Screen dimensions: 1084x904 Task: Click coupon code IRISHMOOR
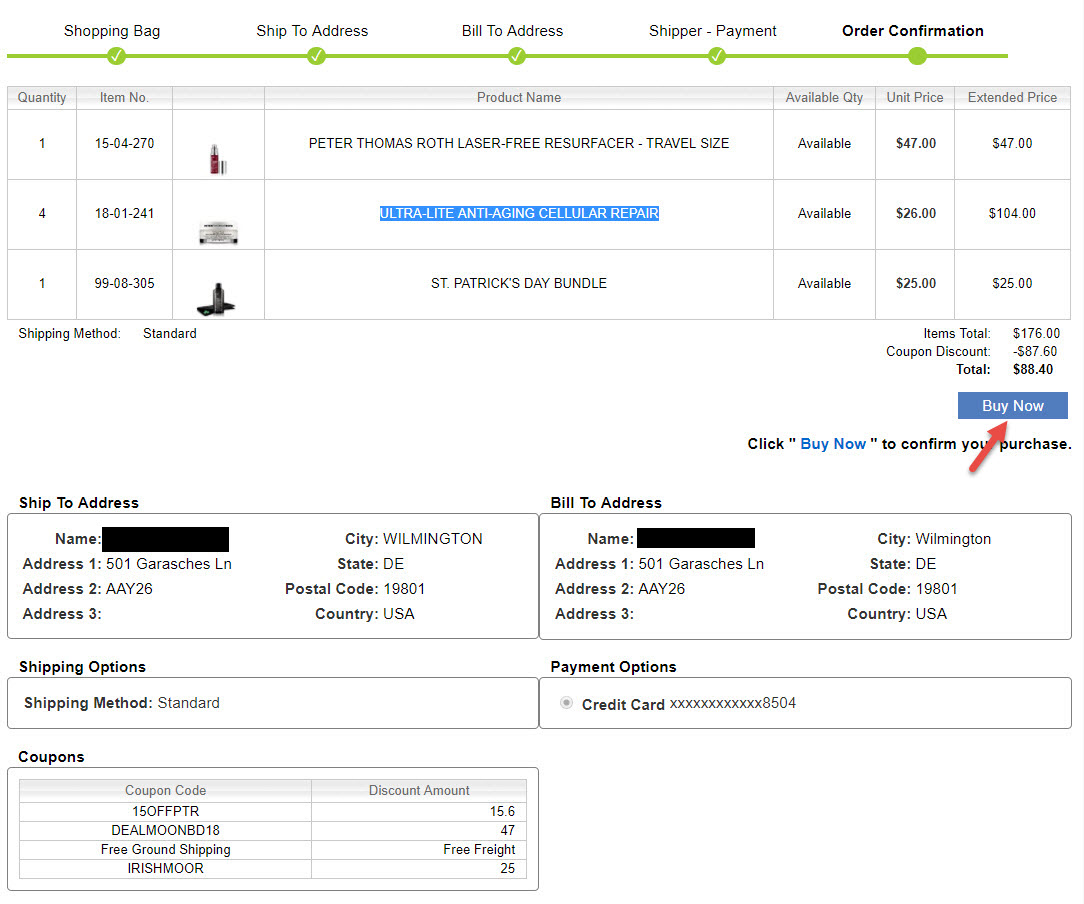pos(166,868)
